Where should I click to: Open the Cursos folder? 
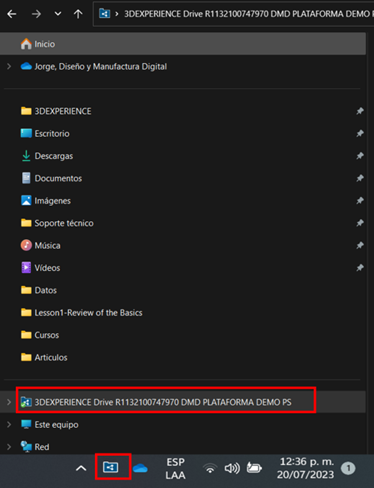[47, 335]
